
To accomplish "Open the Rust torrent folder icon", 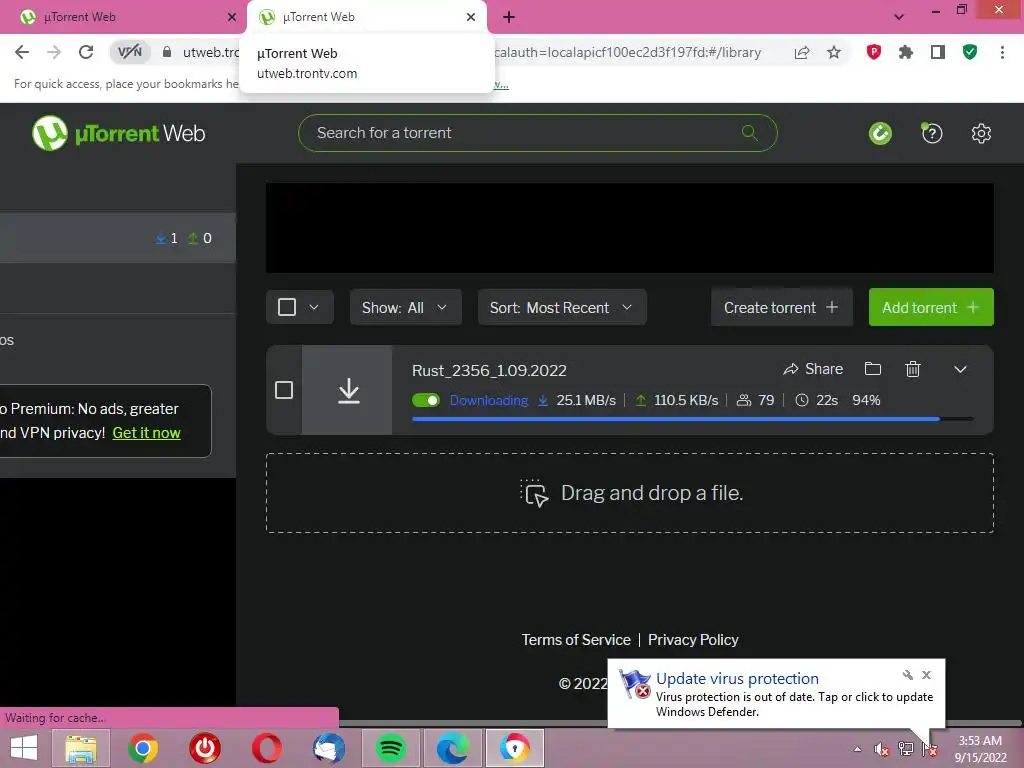I will [x=872, y=369].
